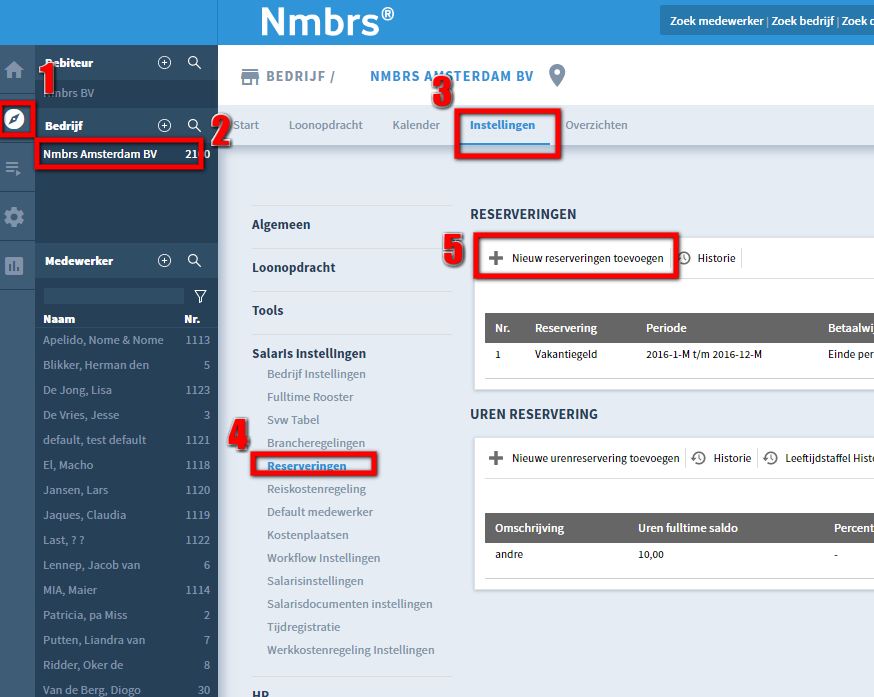Click the Leeftijdstaffel Historie clock icon
Screen dimensions: 874x697
(x=770, y=458)
